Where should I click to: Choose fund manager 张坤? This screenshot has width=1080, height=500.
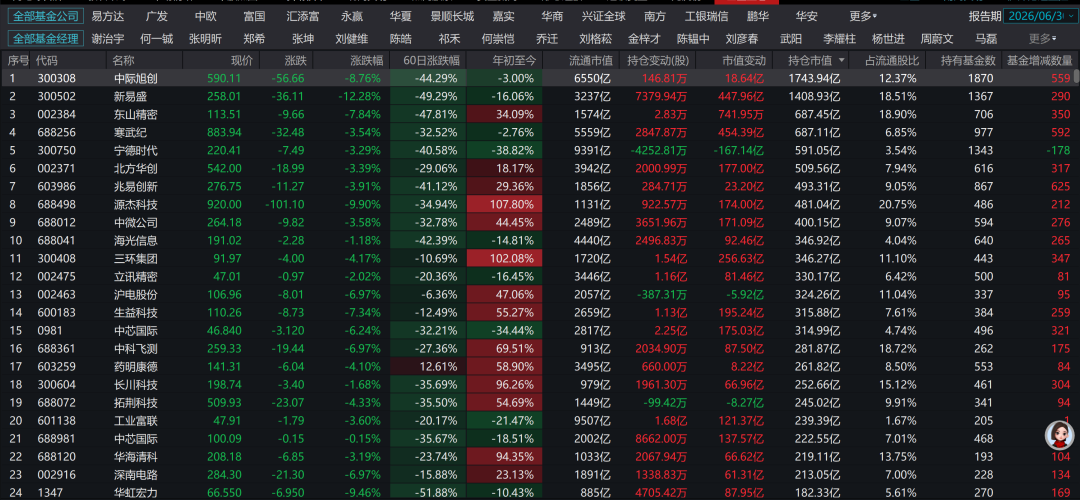coord(303,39)
